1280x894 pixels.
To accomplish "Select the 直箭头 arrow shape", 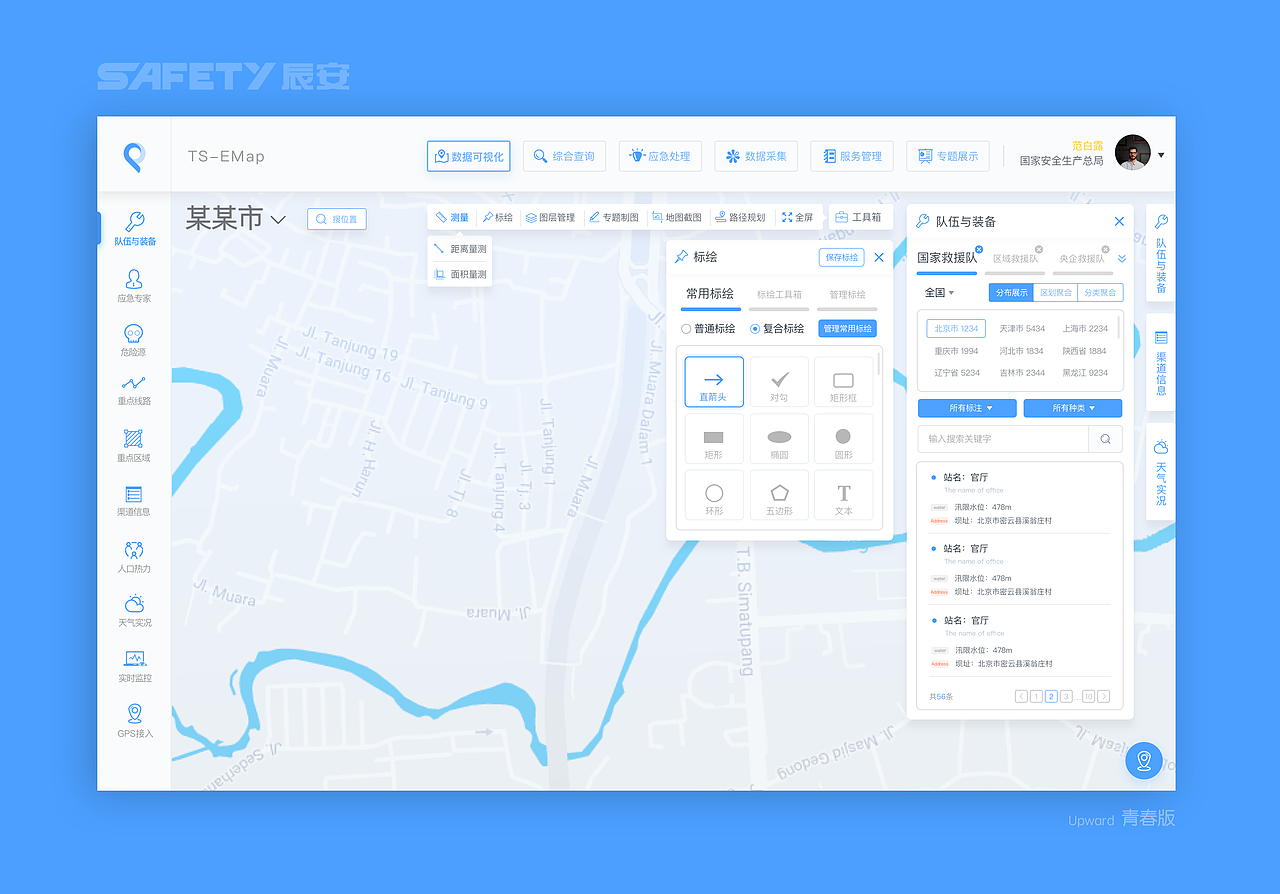I will 714,382.
